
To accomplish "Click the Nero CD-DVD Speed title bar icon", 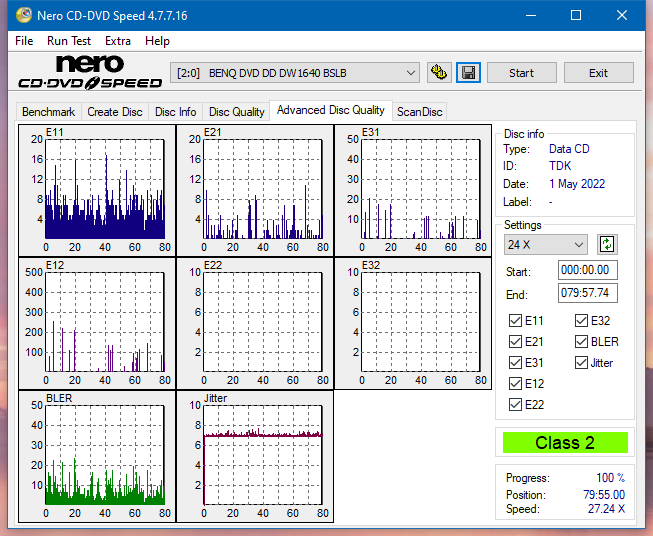I will point(24,15).
